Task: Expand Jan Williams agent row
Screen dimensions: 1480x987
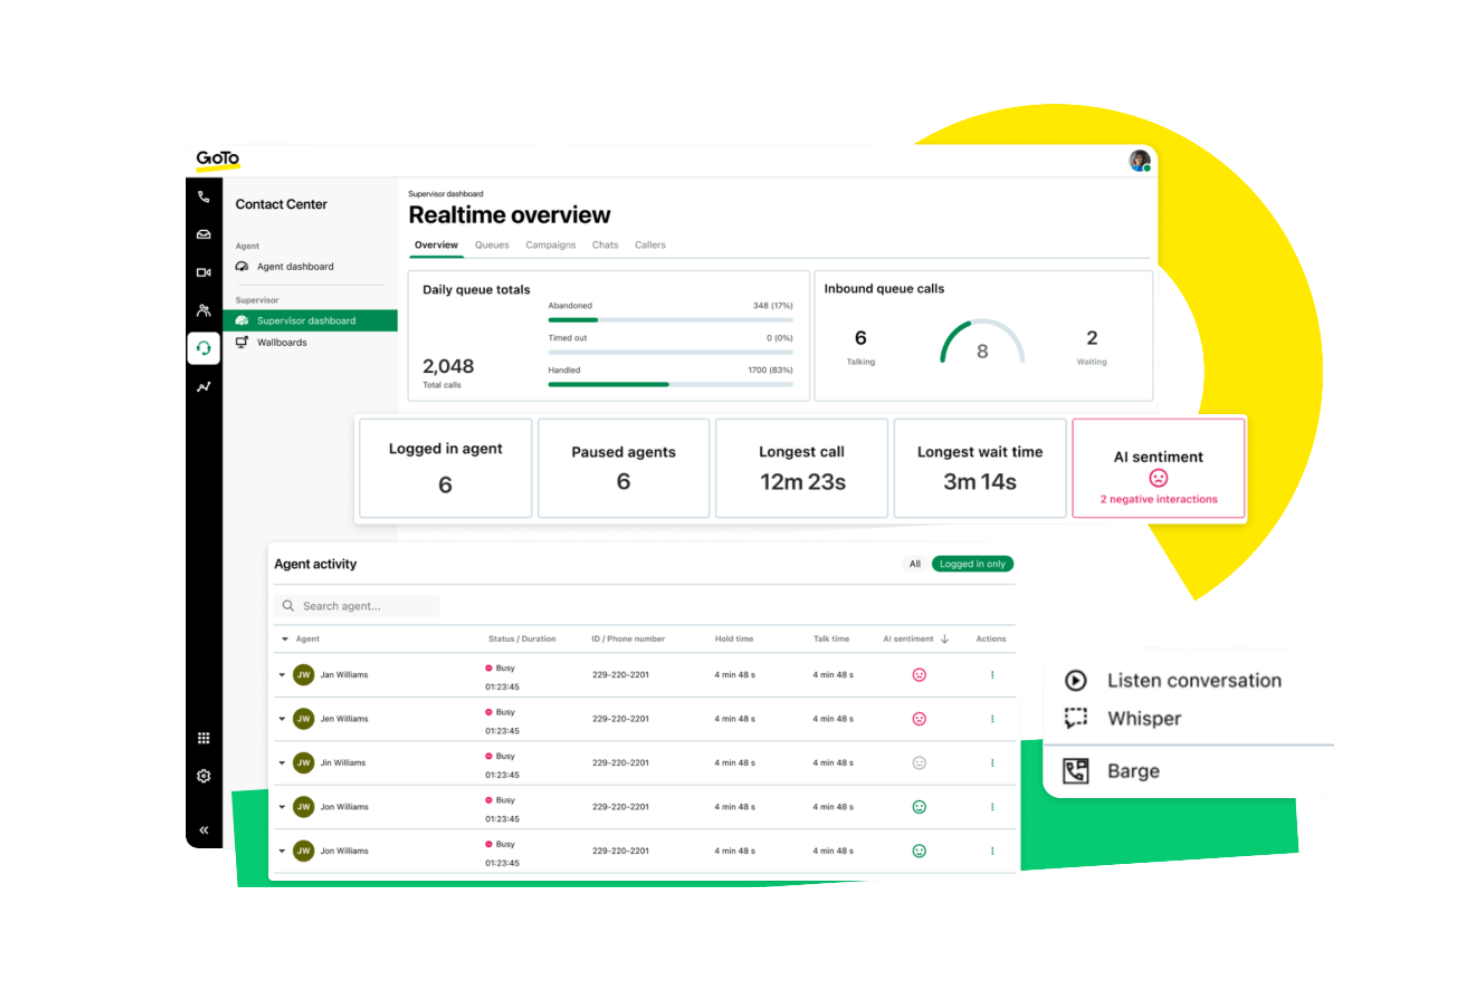Action: (x=282, y=674)
